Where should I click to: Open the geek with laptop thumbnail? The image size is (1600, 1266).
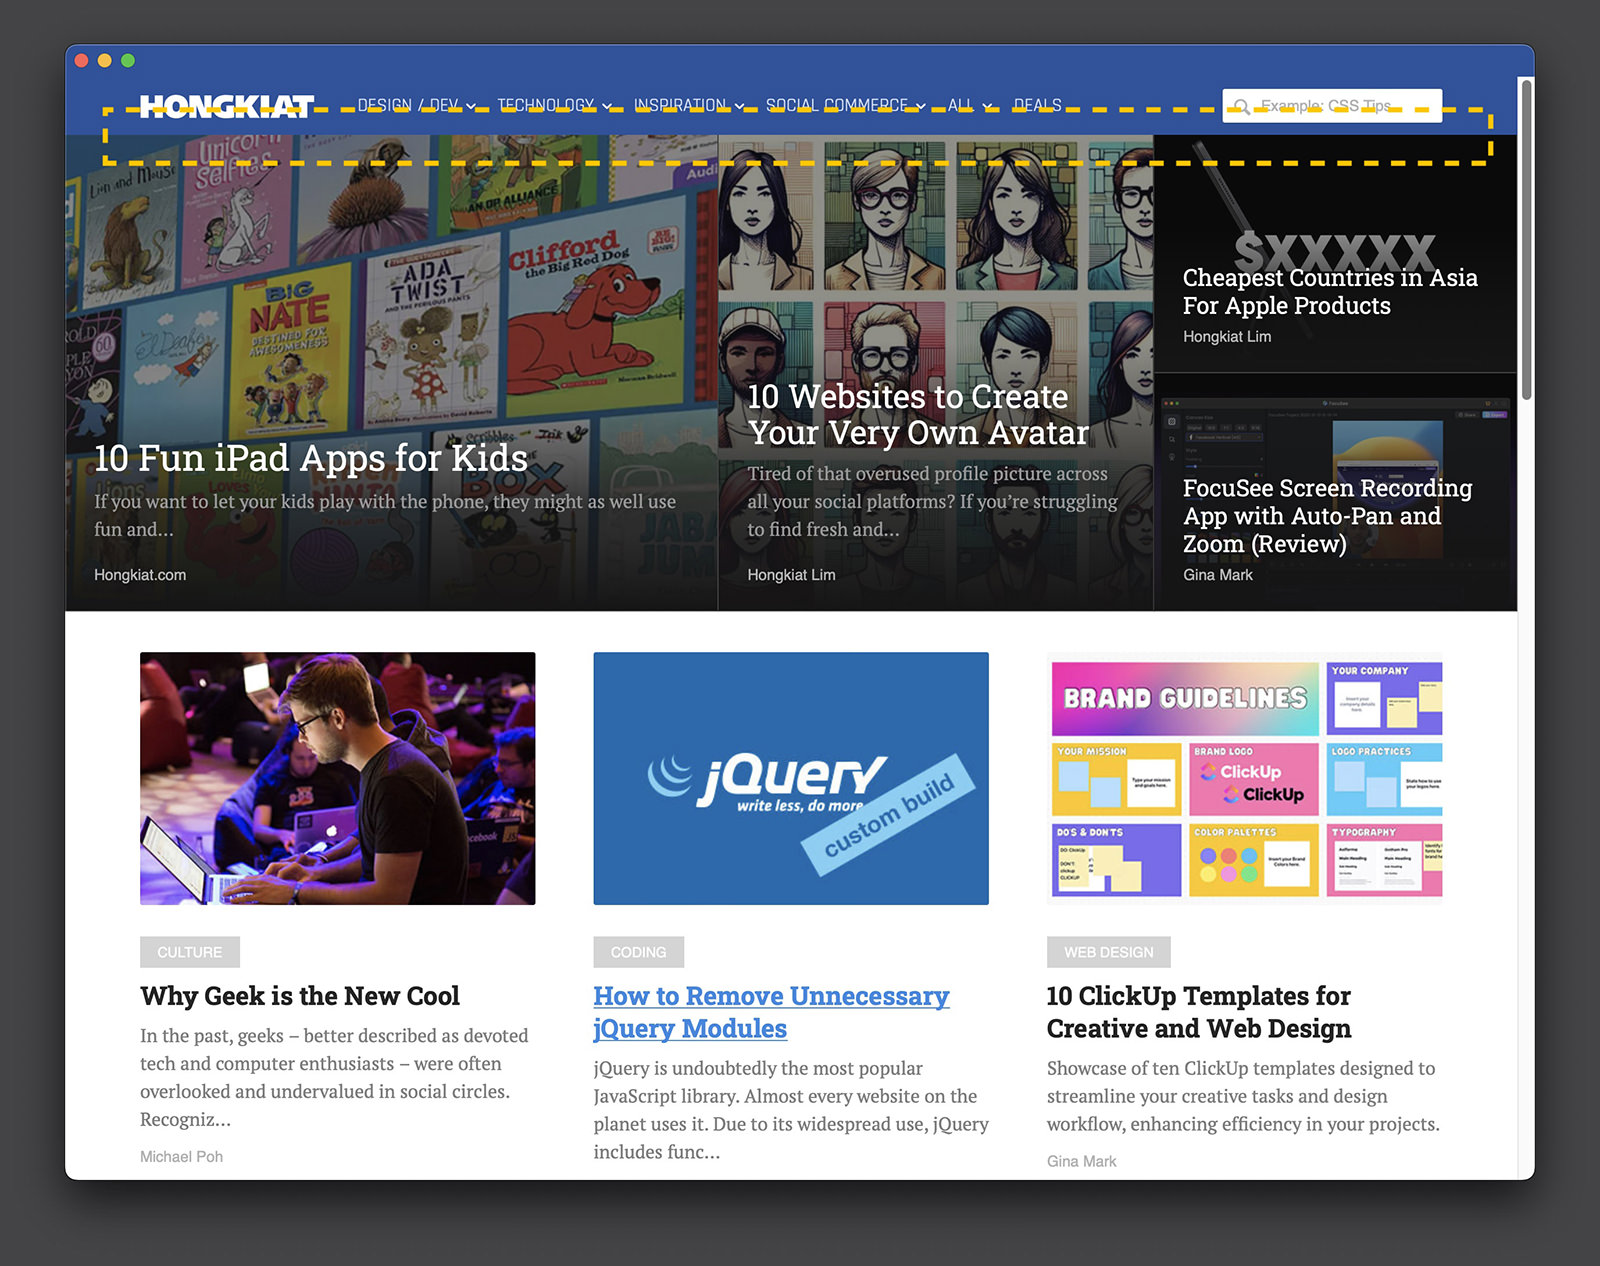[337, 778]
